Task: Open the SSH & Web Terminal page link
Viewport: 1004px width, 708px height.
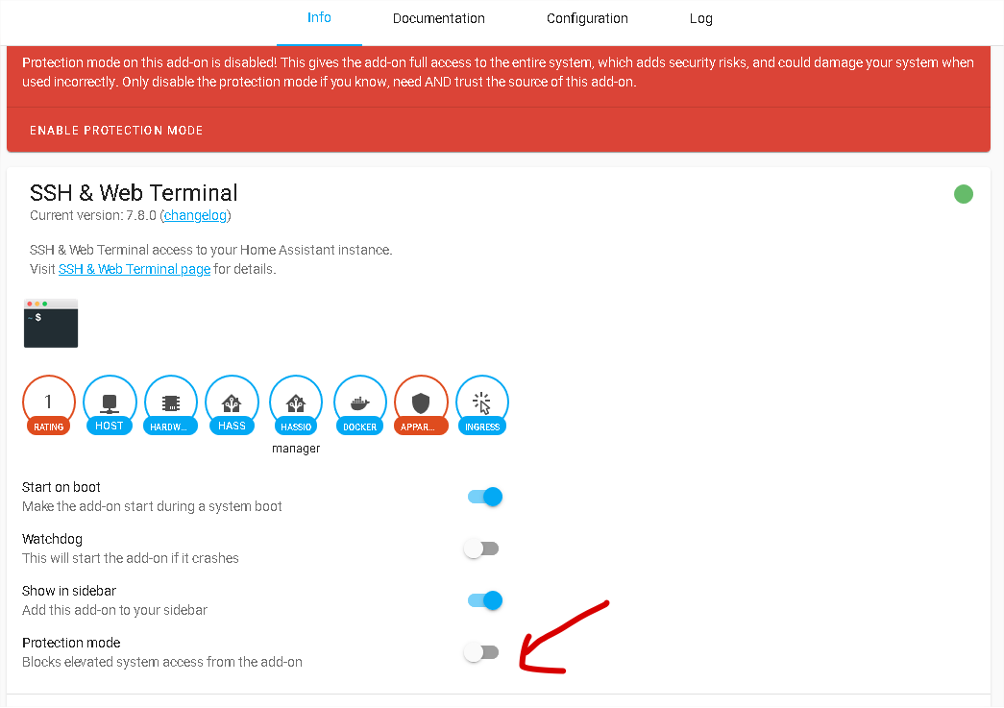Action: point(134,270)
